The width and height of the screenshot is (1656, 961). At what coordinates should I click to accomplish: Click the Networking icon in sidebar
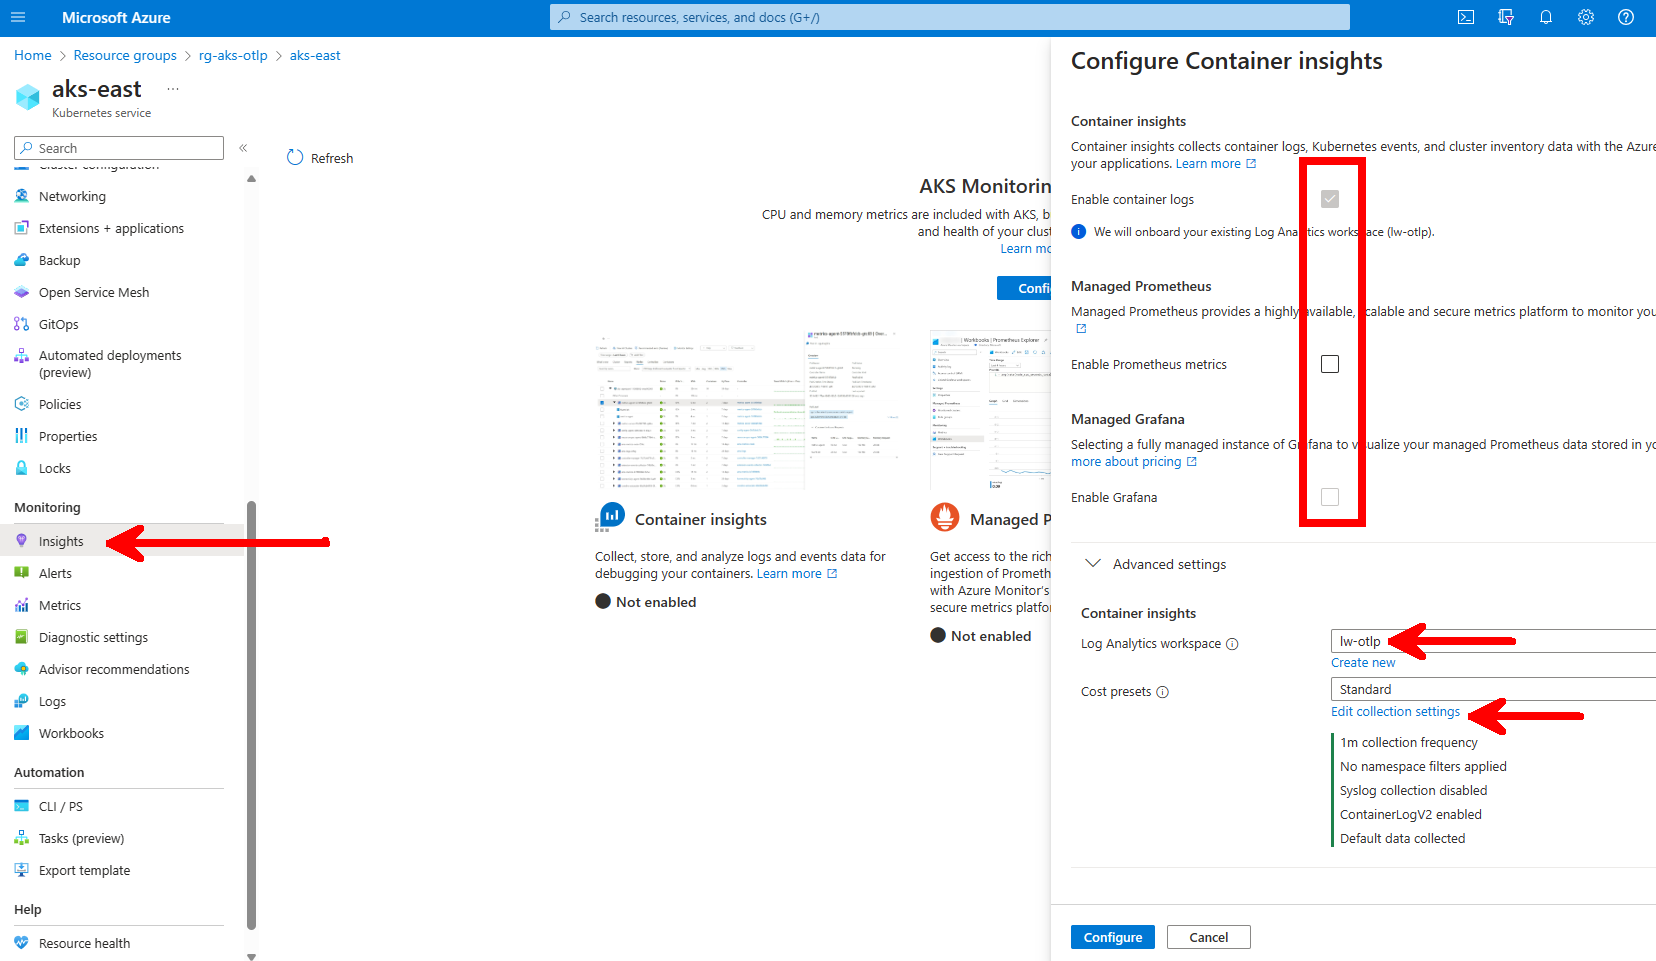(22, 196)
